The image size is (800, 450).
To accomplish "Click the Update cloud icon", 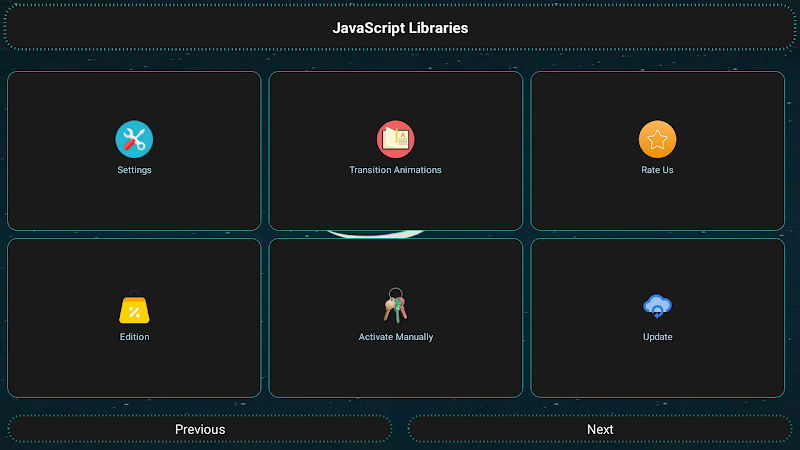I will click(657, 306).
